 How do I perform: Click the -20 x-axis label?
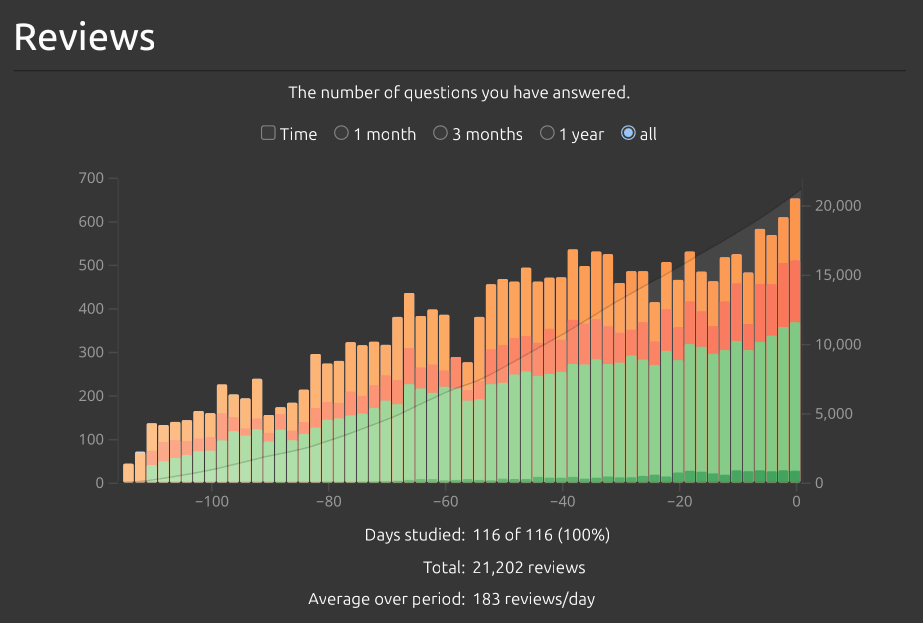coord(679,502)
